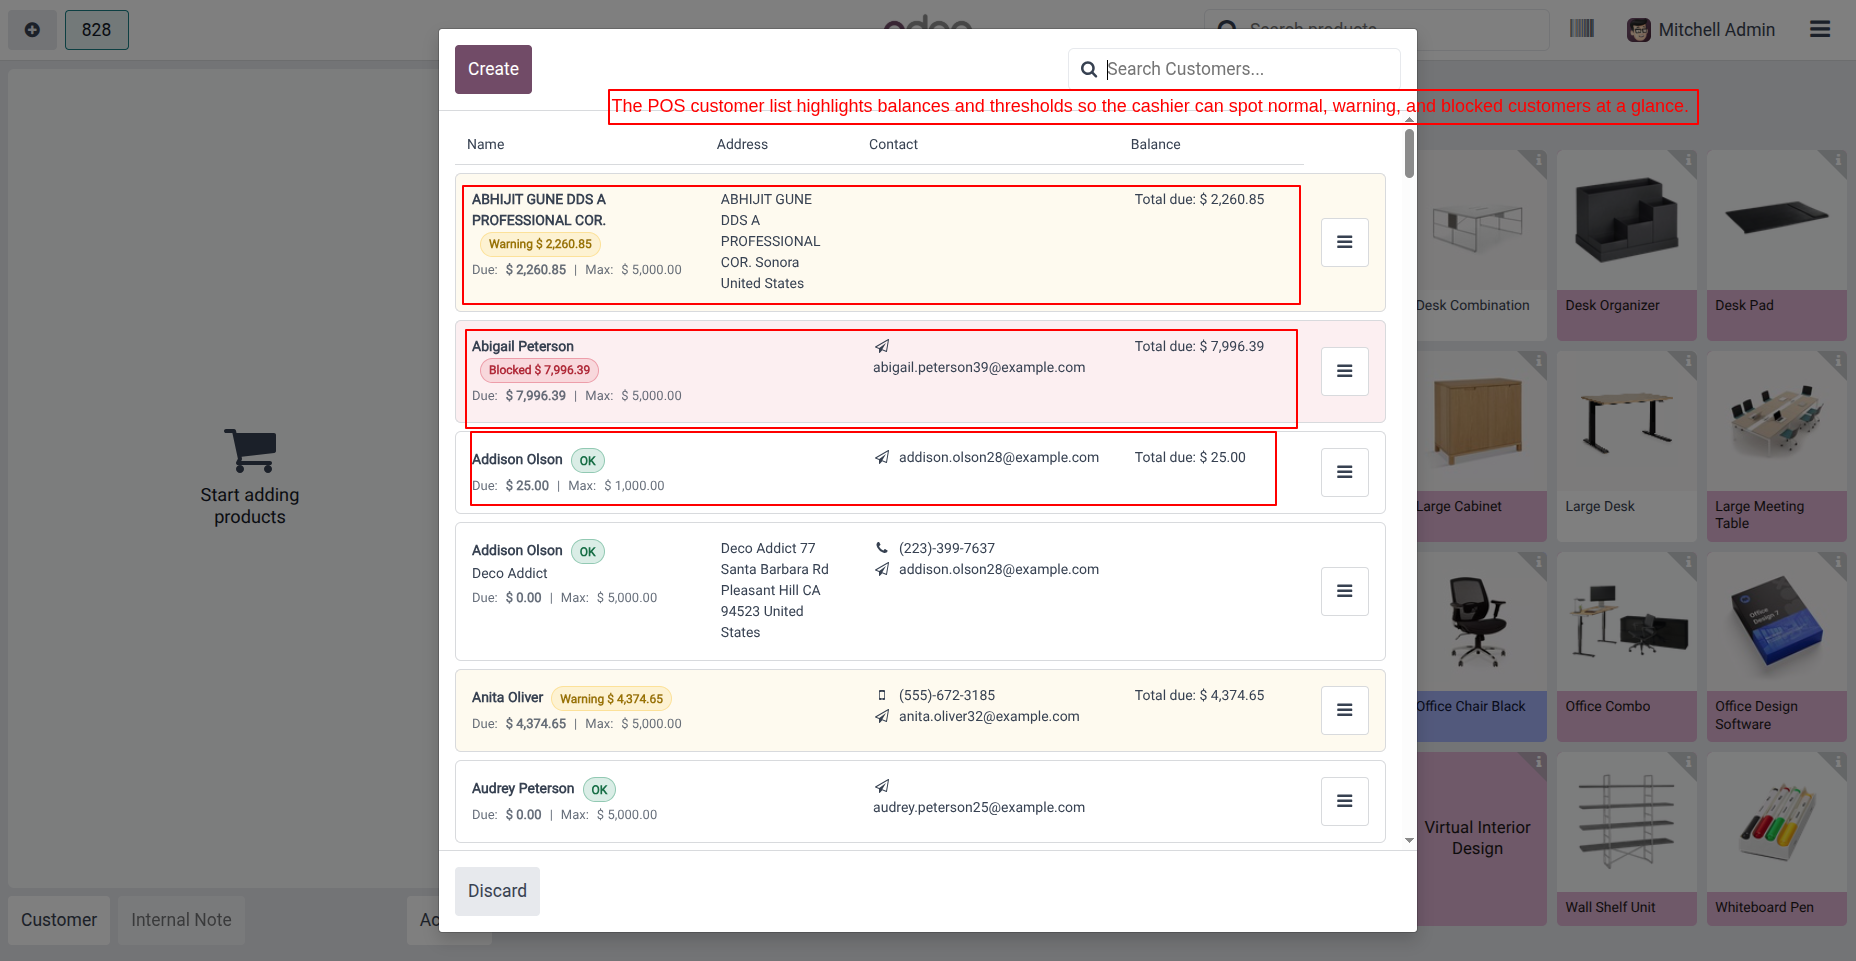
Task: Click the barcode scanner icon in top bar
Action: pos(1582,29)
